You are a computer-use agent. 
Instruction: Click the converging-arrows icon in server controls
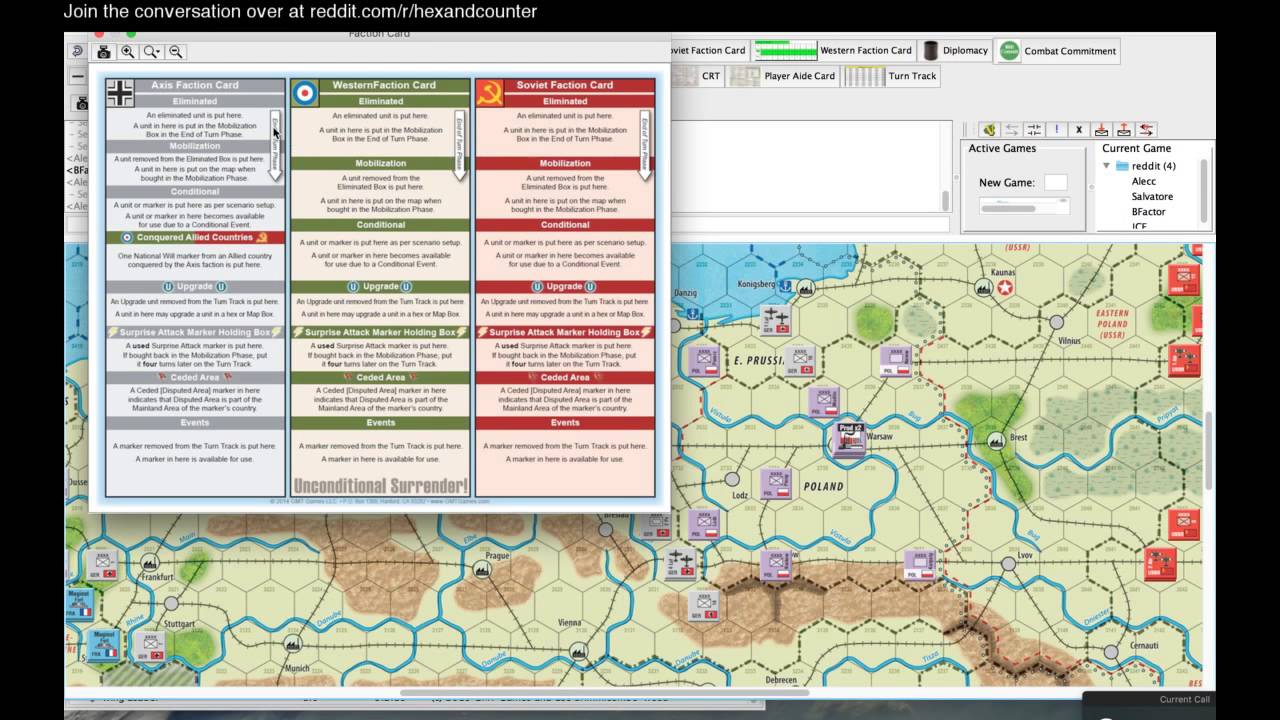1034,130
